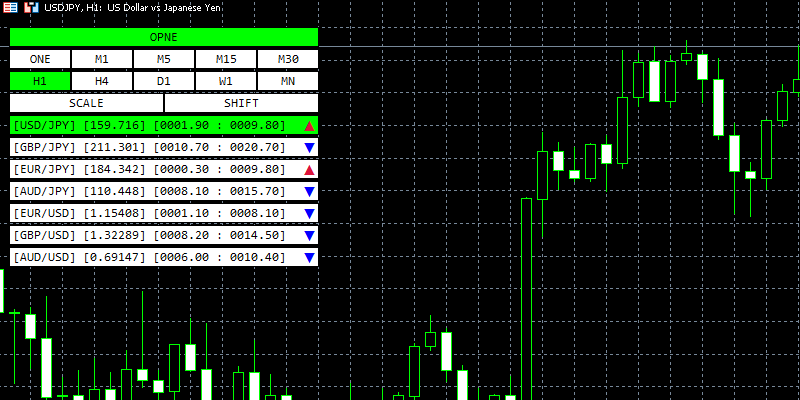The height and width of the screenshot is (400, 800).
Task: Open the EUR/USD symbol row
Action: click(x=150, y=214)
